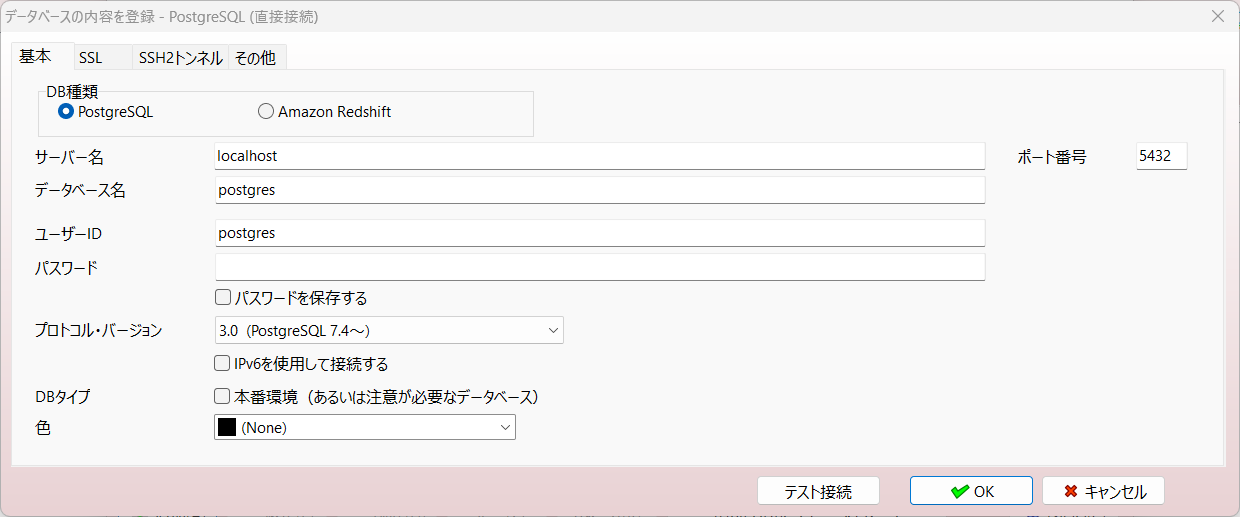1240x517 pixels.
Task: Open the 色 (None) color dropdown
Action: [365, 427]
